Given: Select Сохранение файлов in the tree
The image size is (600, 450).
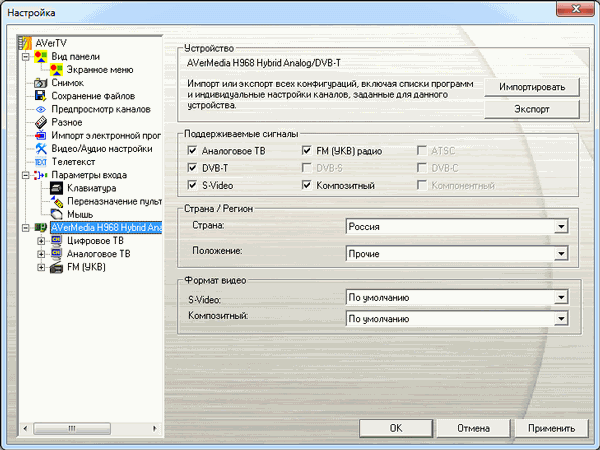Looking at the screenshot, I should (93, 96).
